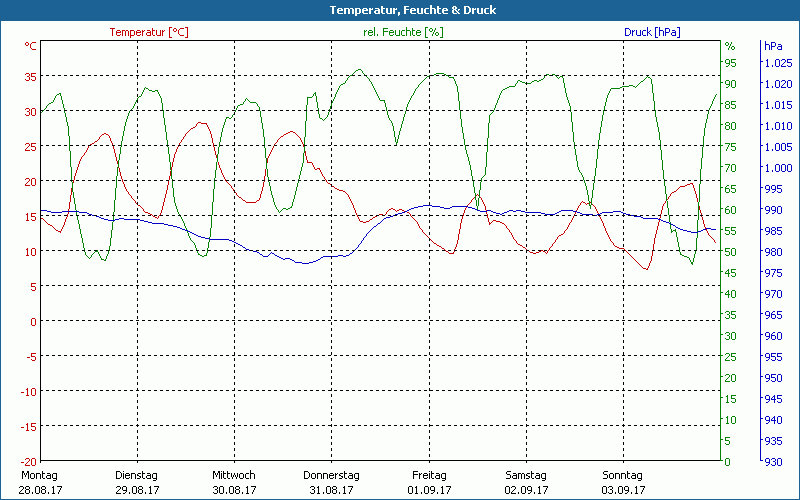Click the date '29.08.17'

(137, 490)
